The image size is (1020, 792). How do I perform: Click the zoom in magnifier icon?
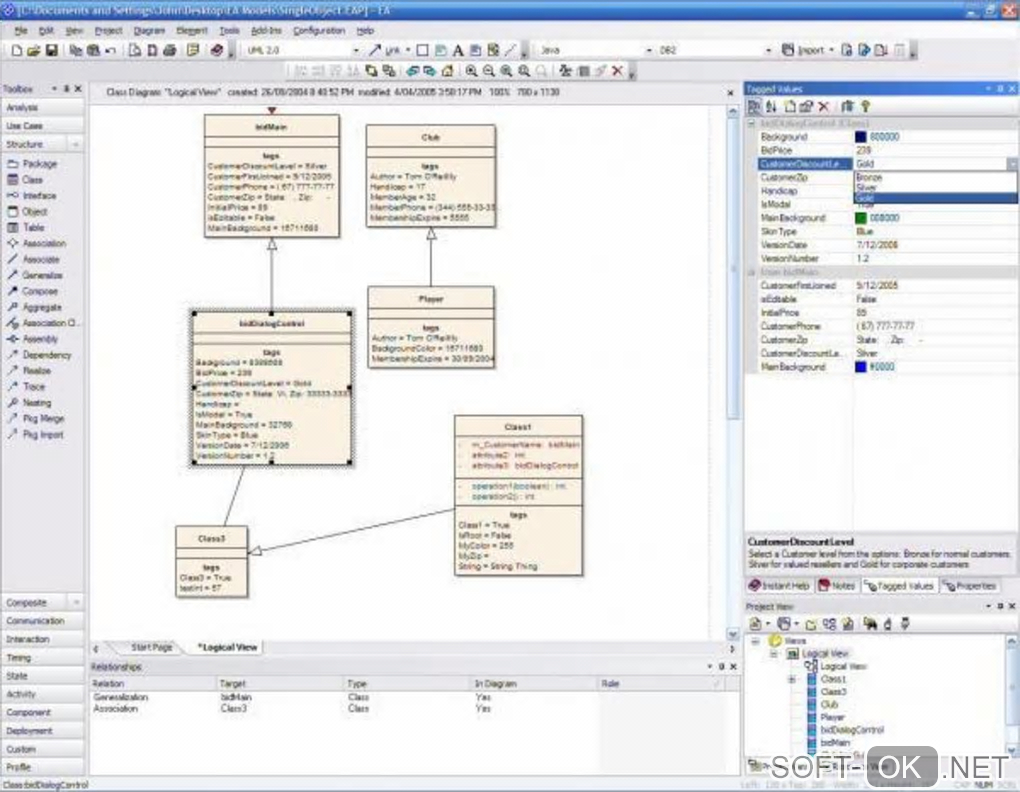tap(471, 71)
